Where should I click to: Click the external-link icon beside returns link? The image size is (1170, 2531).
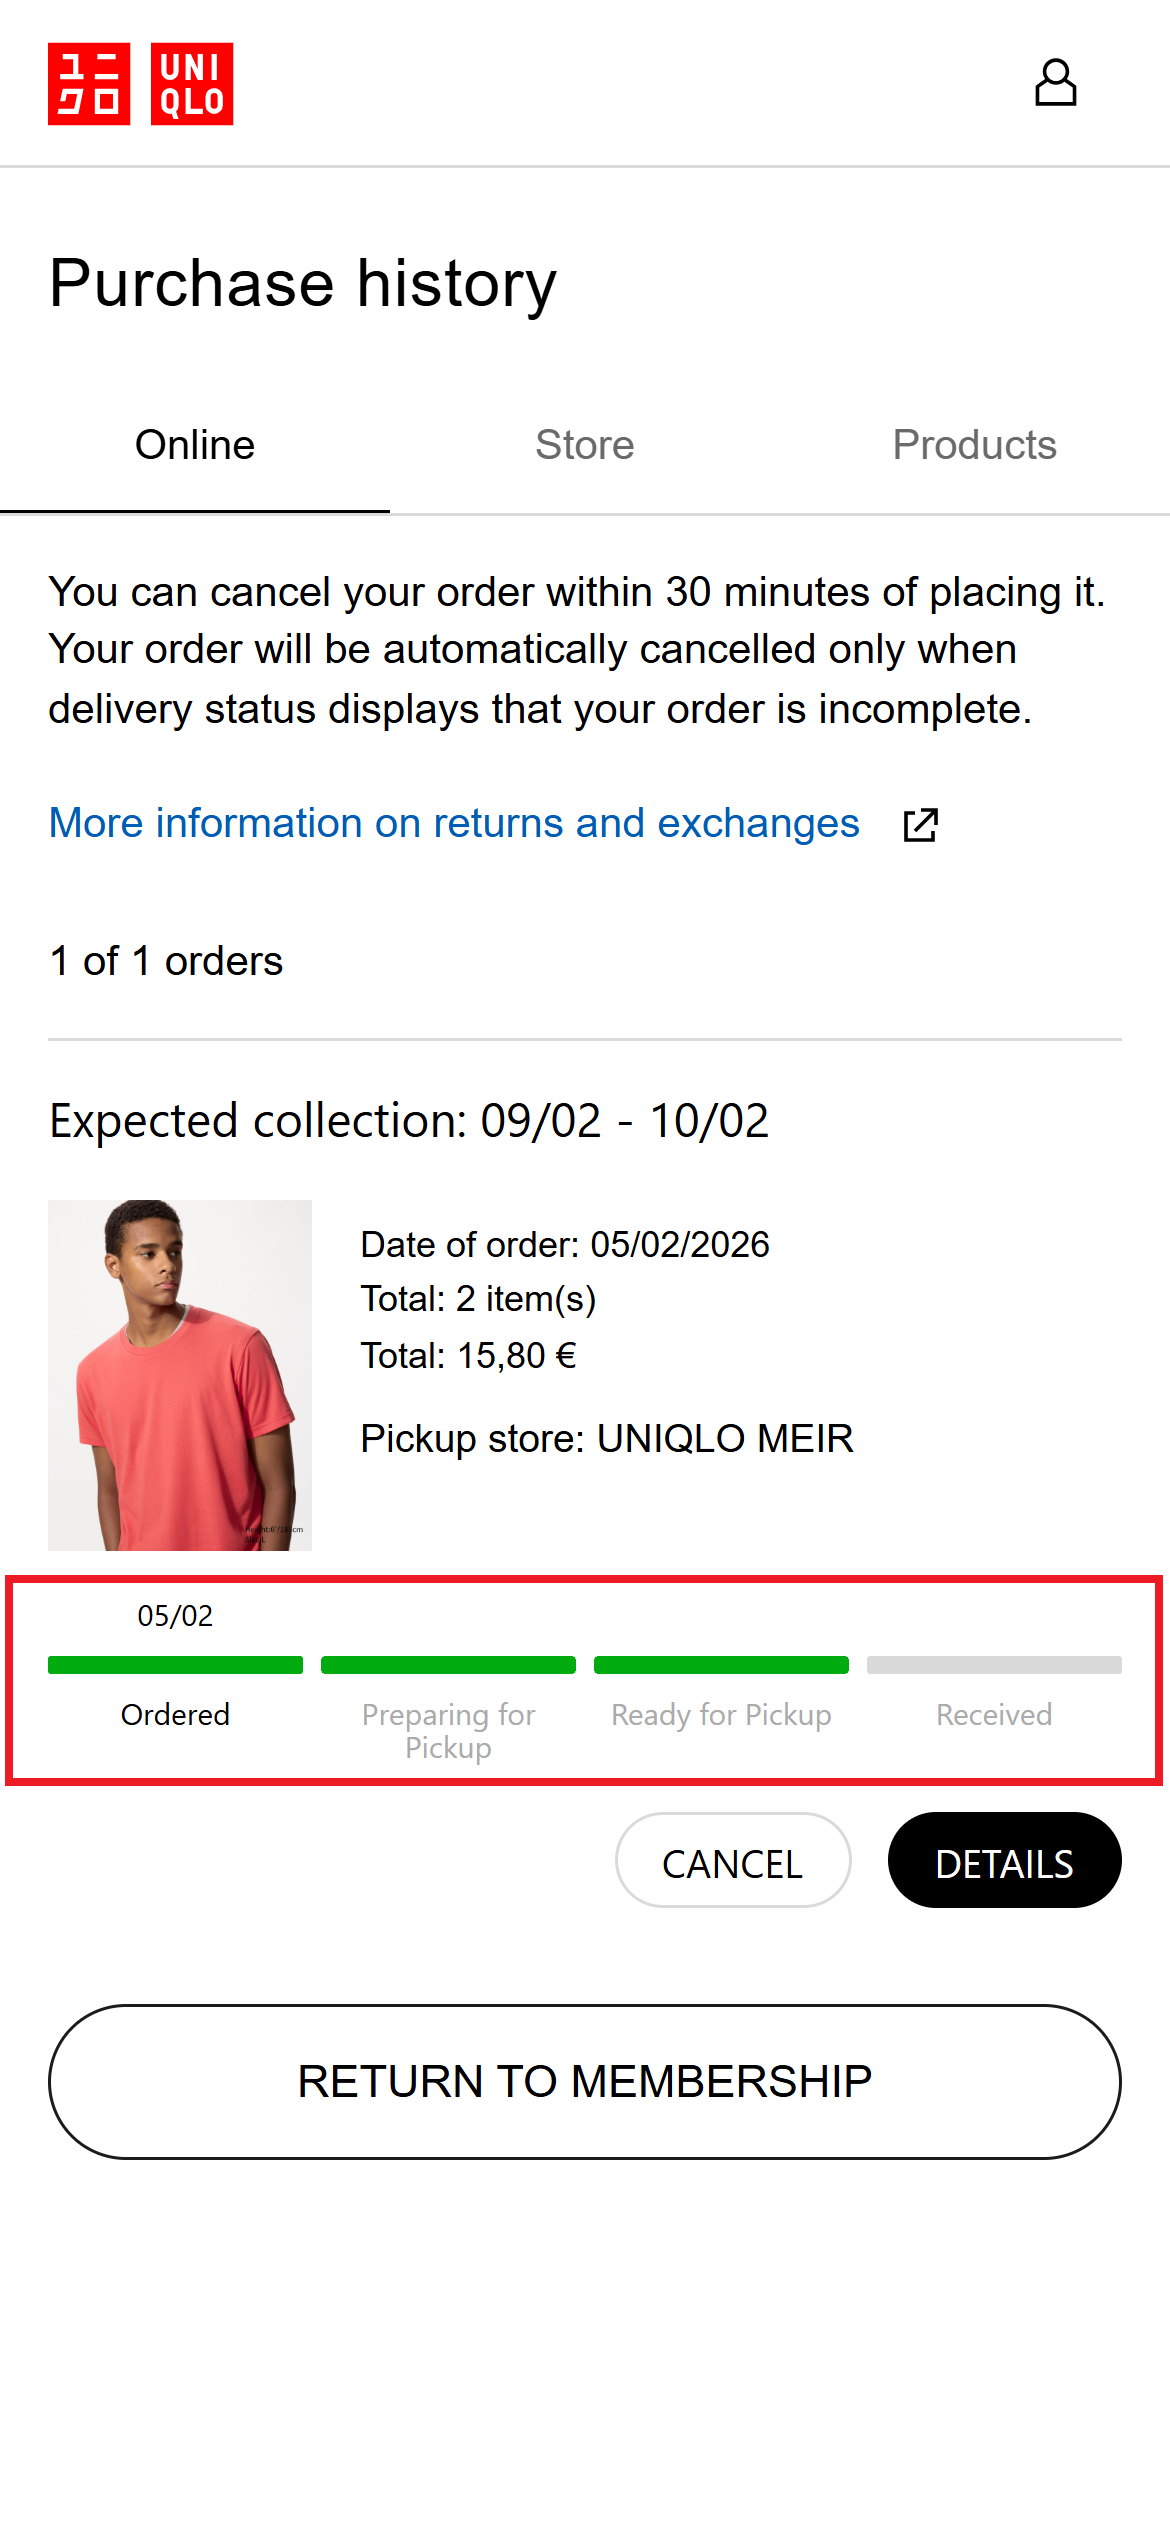pos(920,825)
